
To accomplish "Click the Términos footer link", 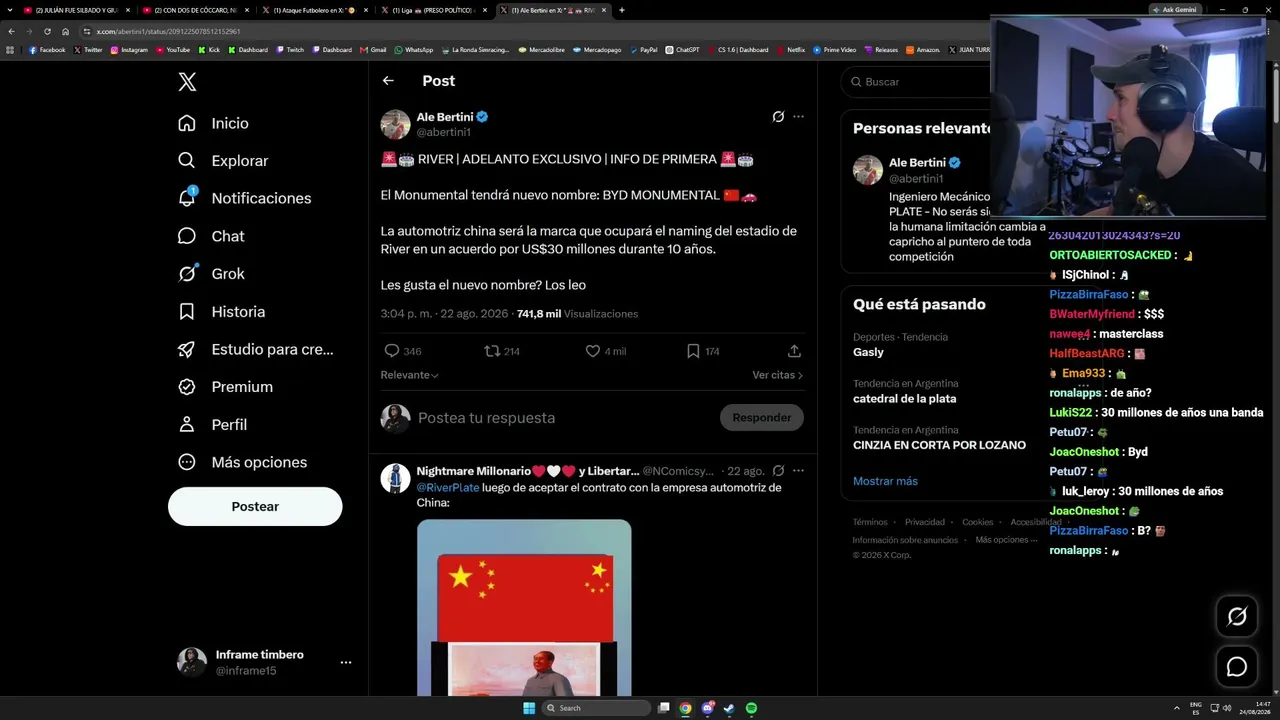I will 870,522.
